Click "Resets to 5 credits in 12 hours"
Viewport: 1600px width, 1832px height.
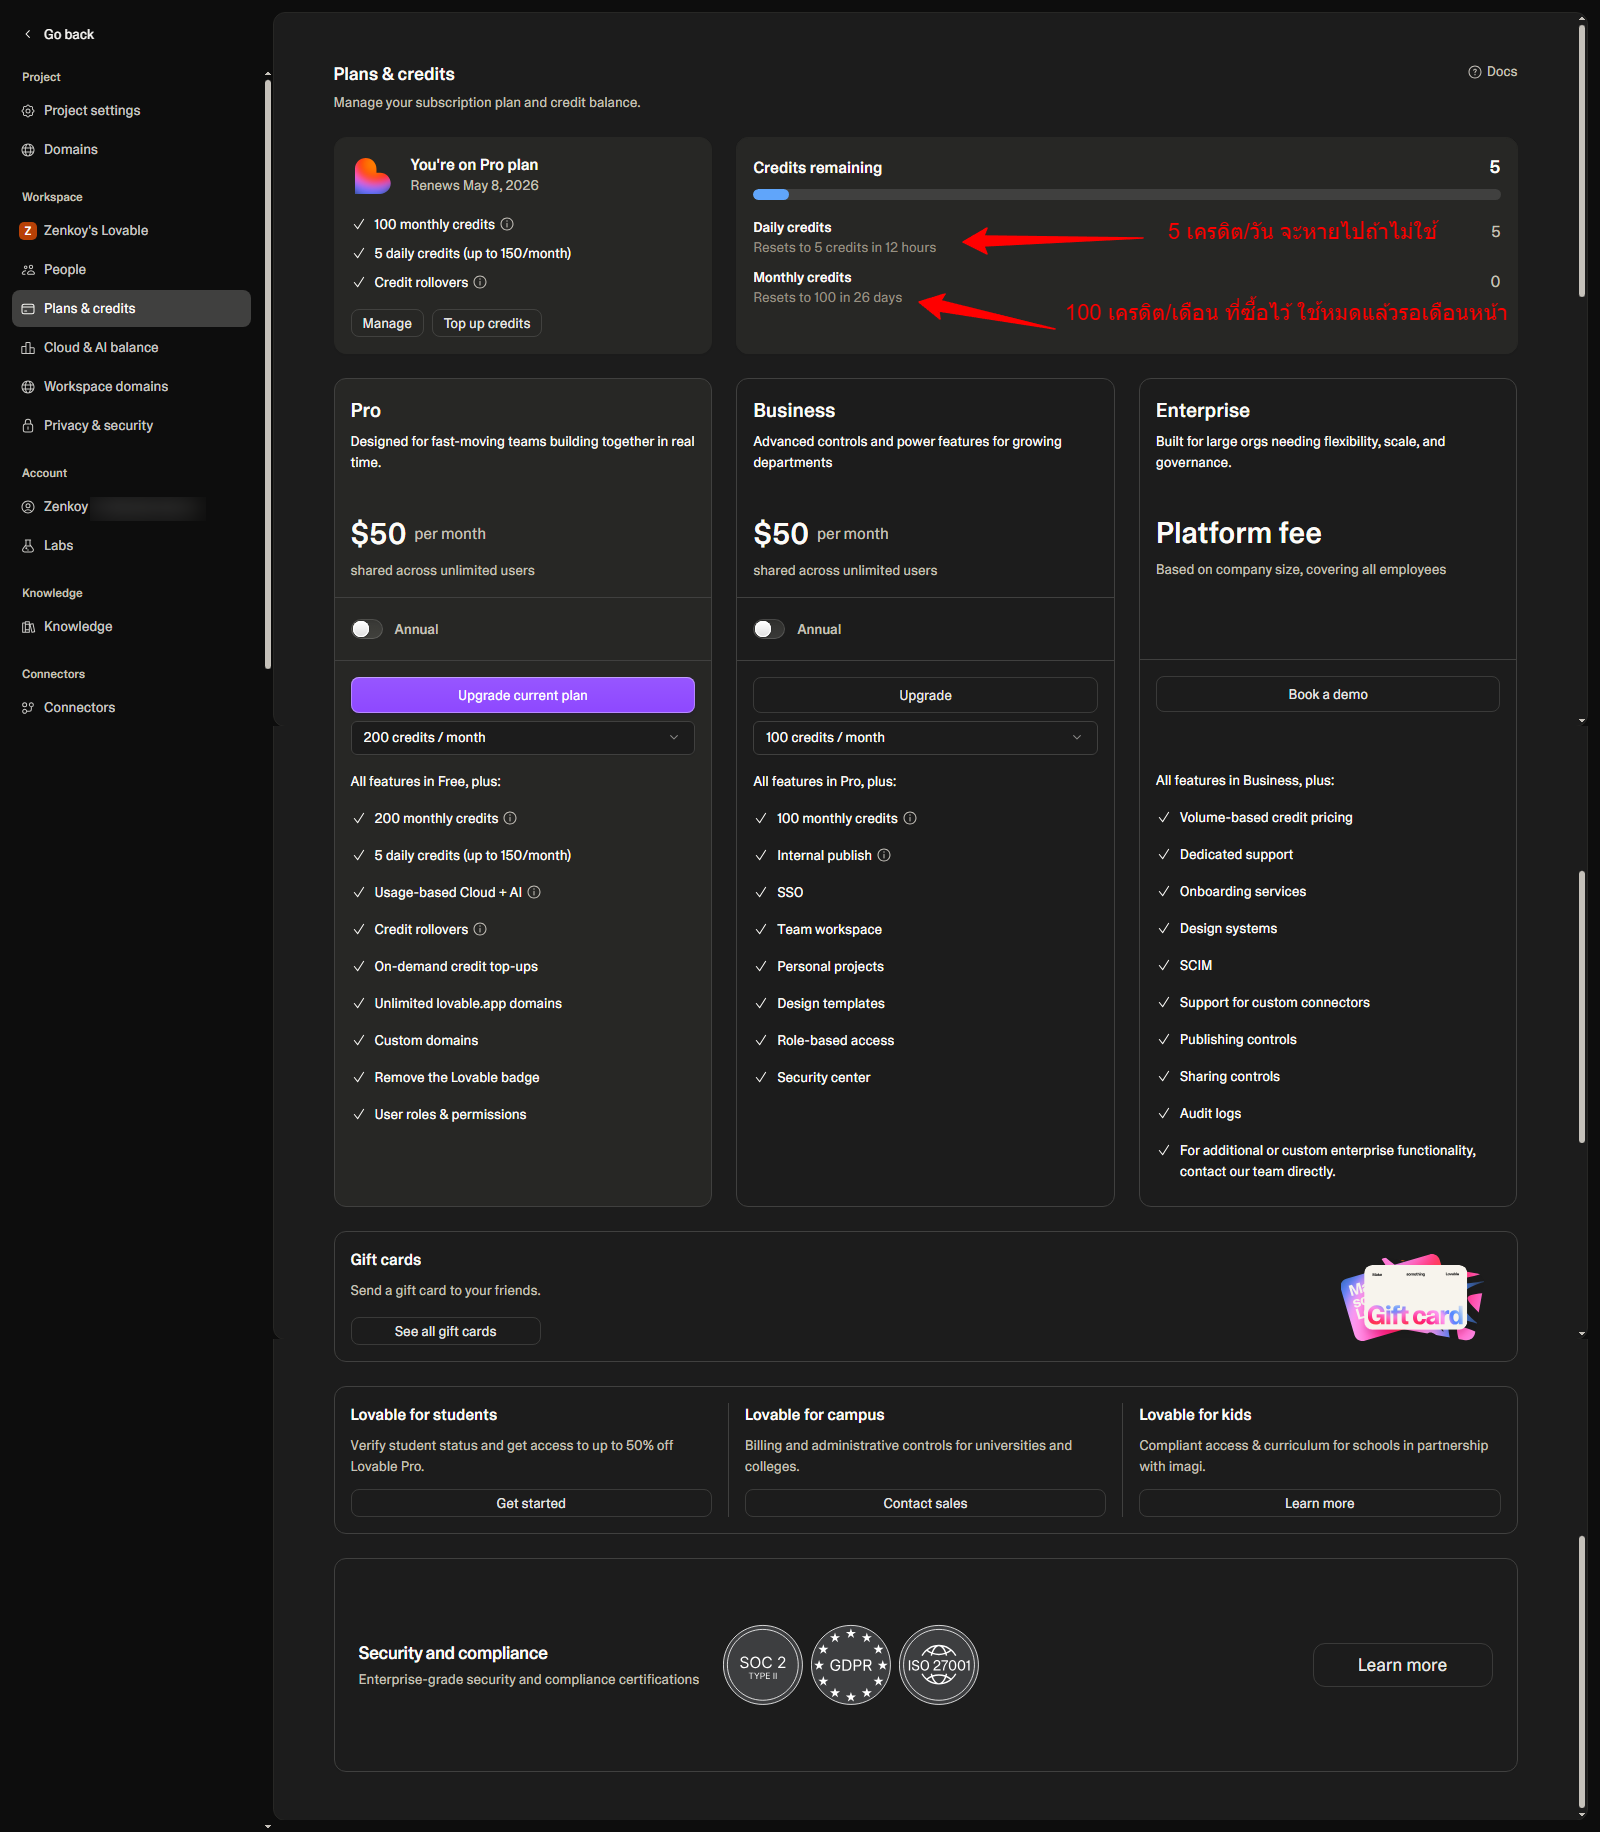point(845,248)
